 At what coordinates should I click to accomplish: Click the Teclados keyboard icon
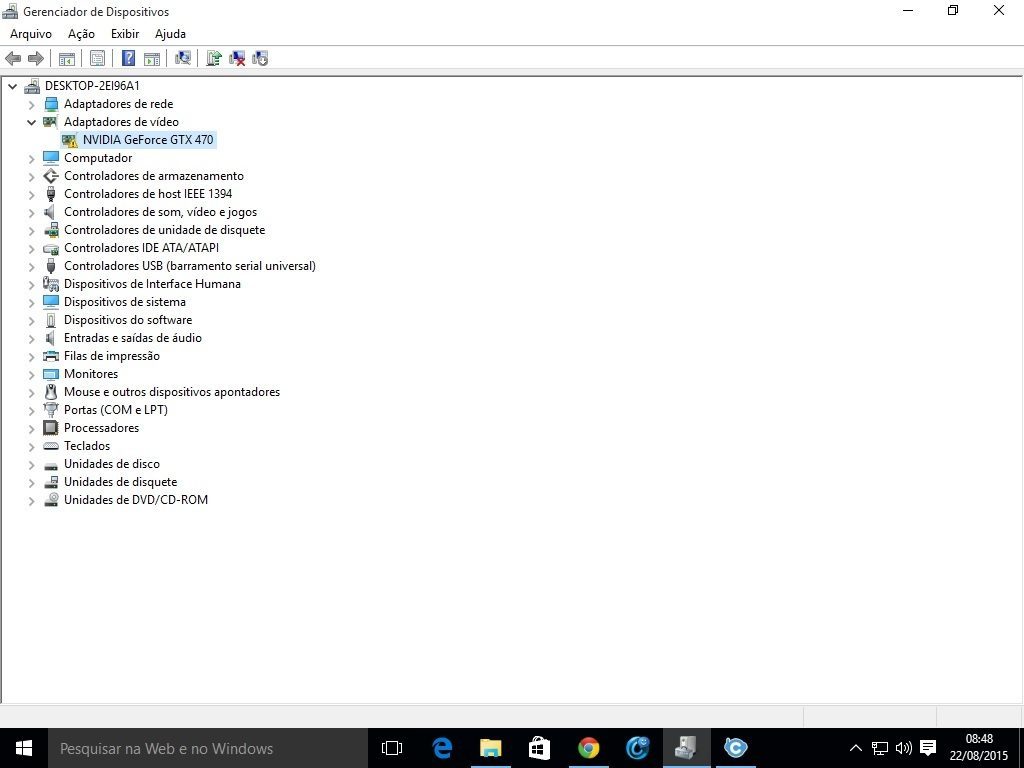(51, 446)
